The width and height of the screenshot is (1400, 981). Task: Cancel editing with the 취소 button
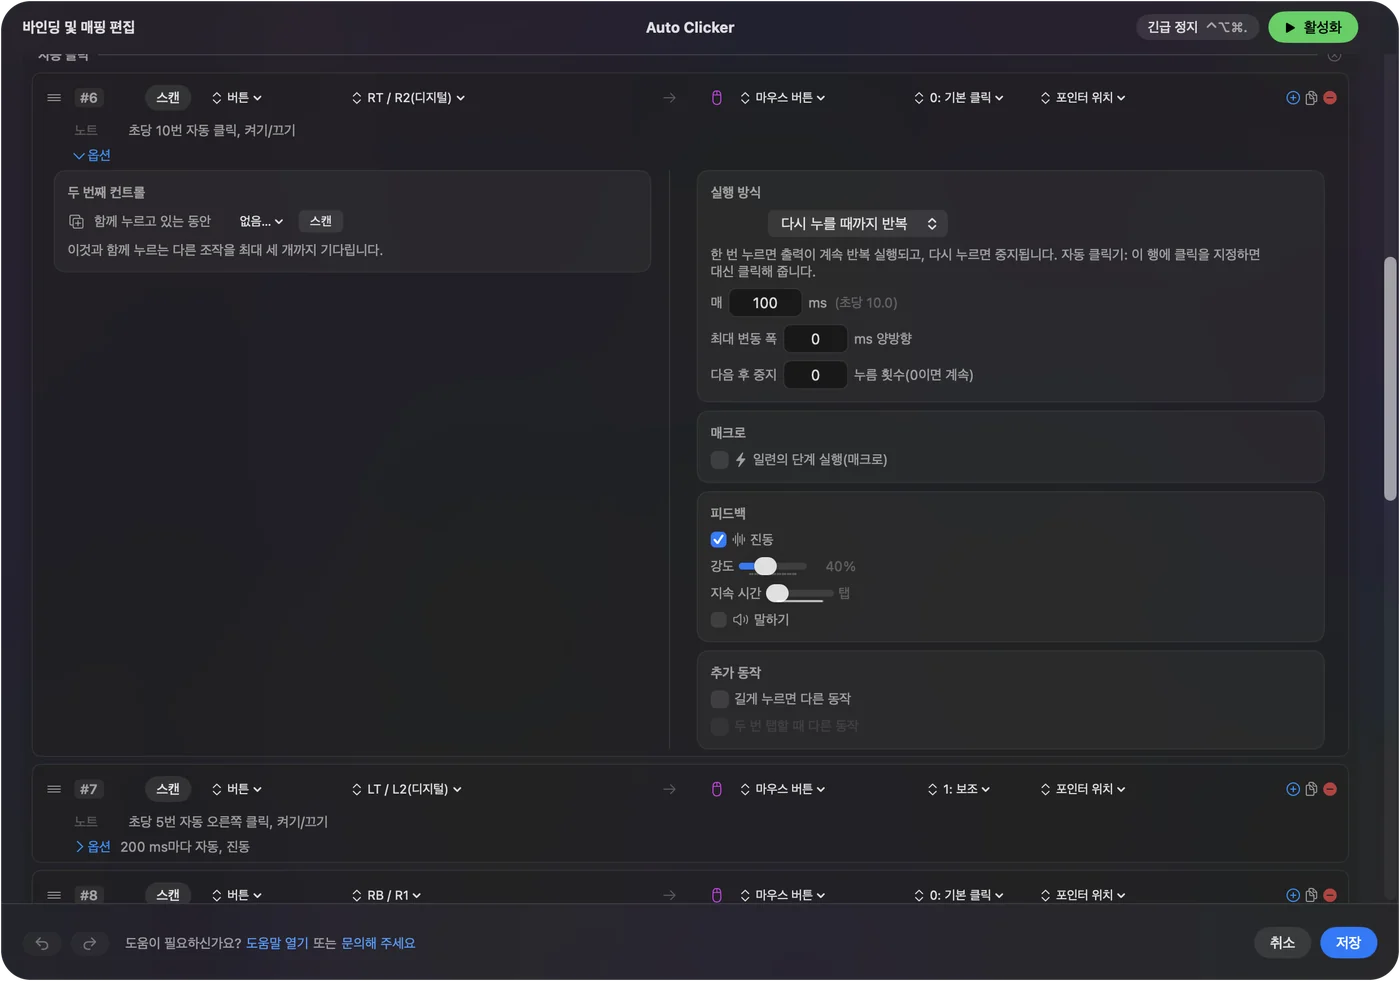click(x=1282, y=943)
